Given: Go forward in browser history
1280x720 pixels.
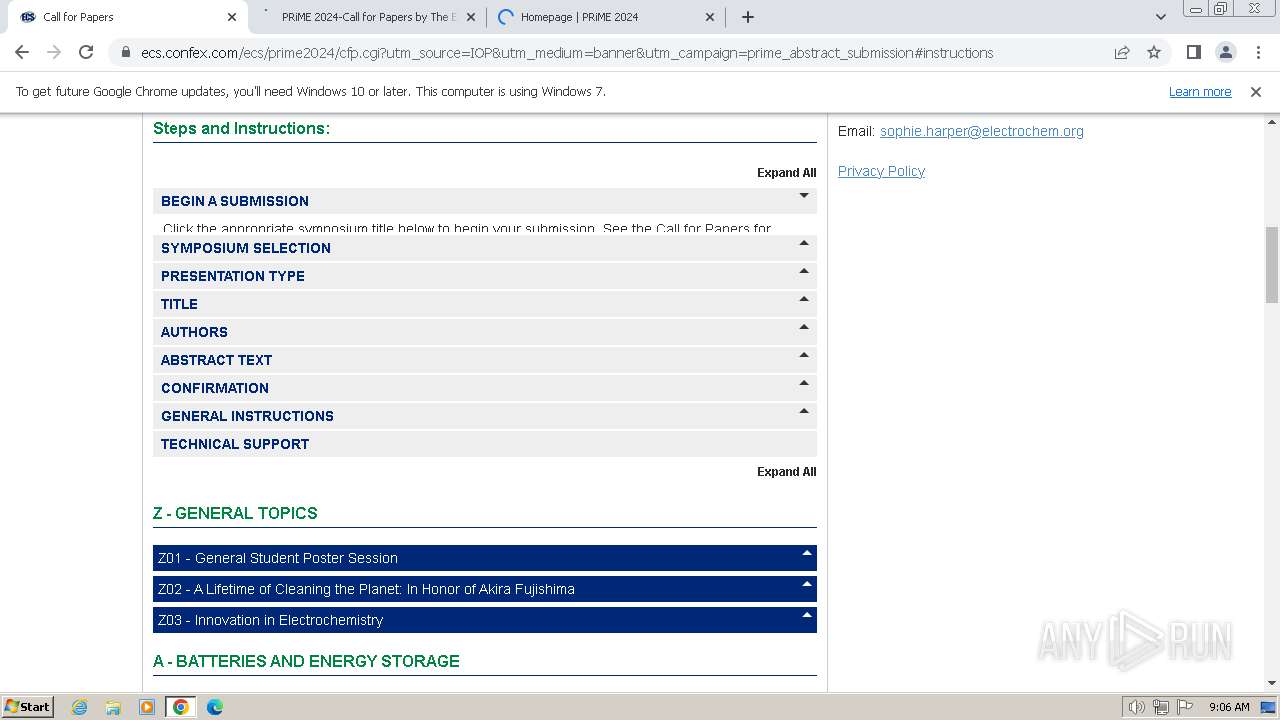Looking at the screenshot, I should pos(54,52).
